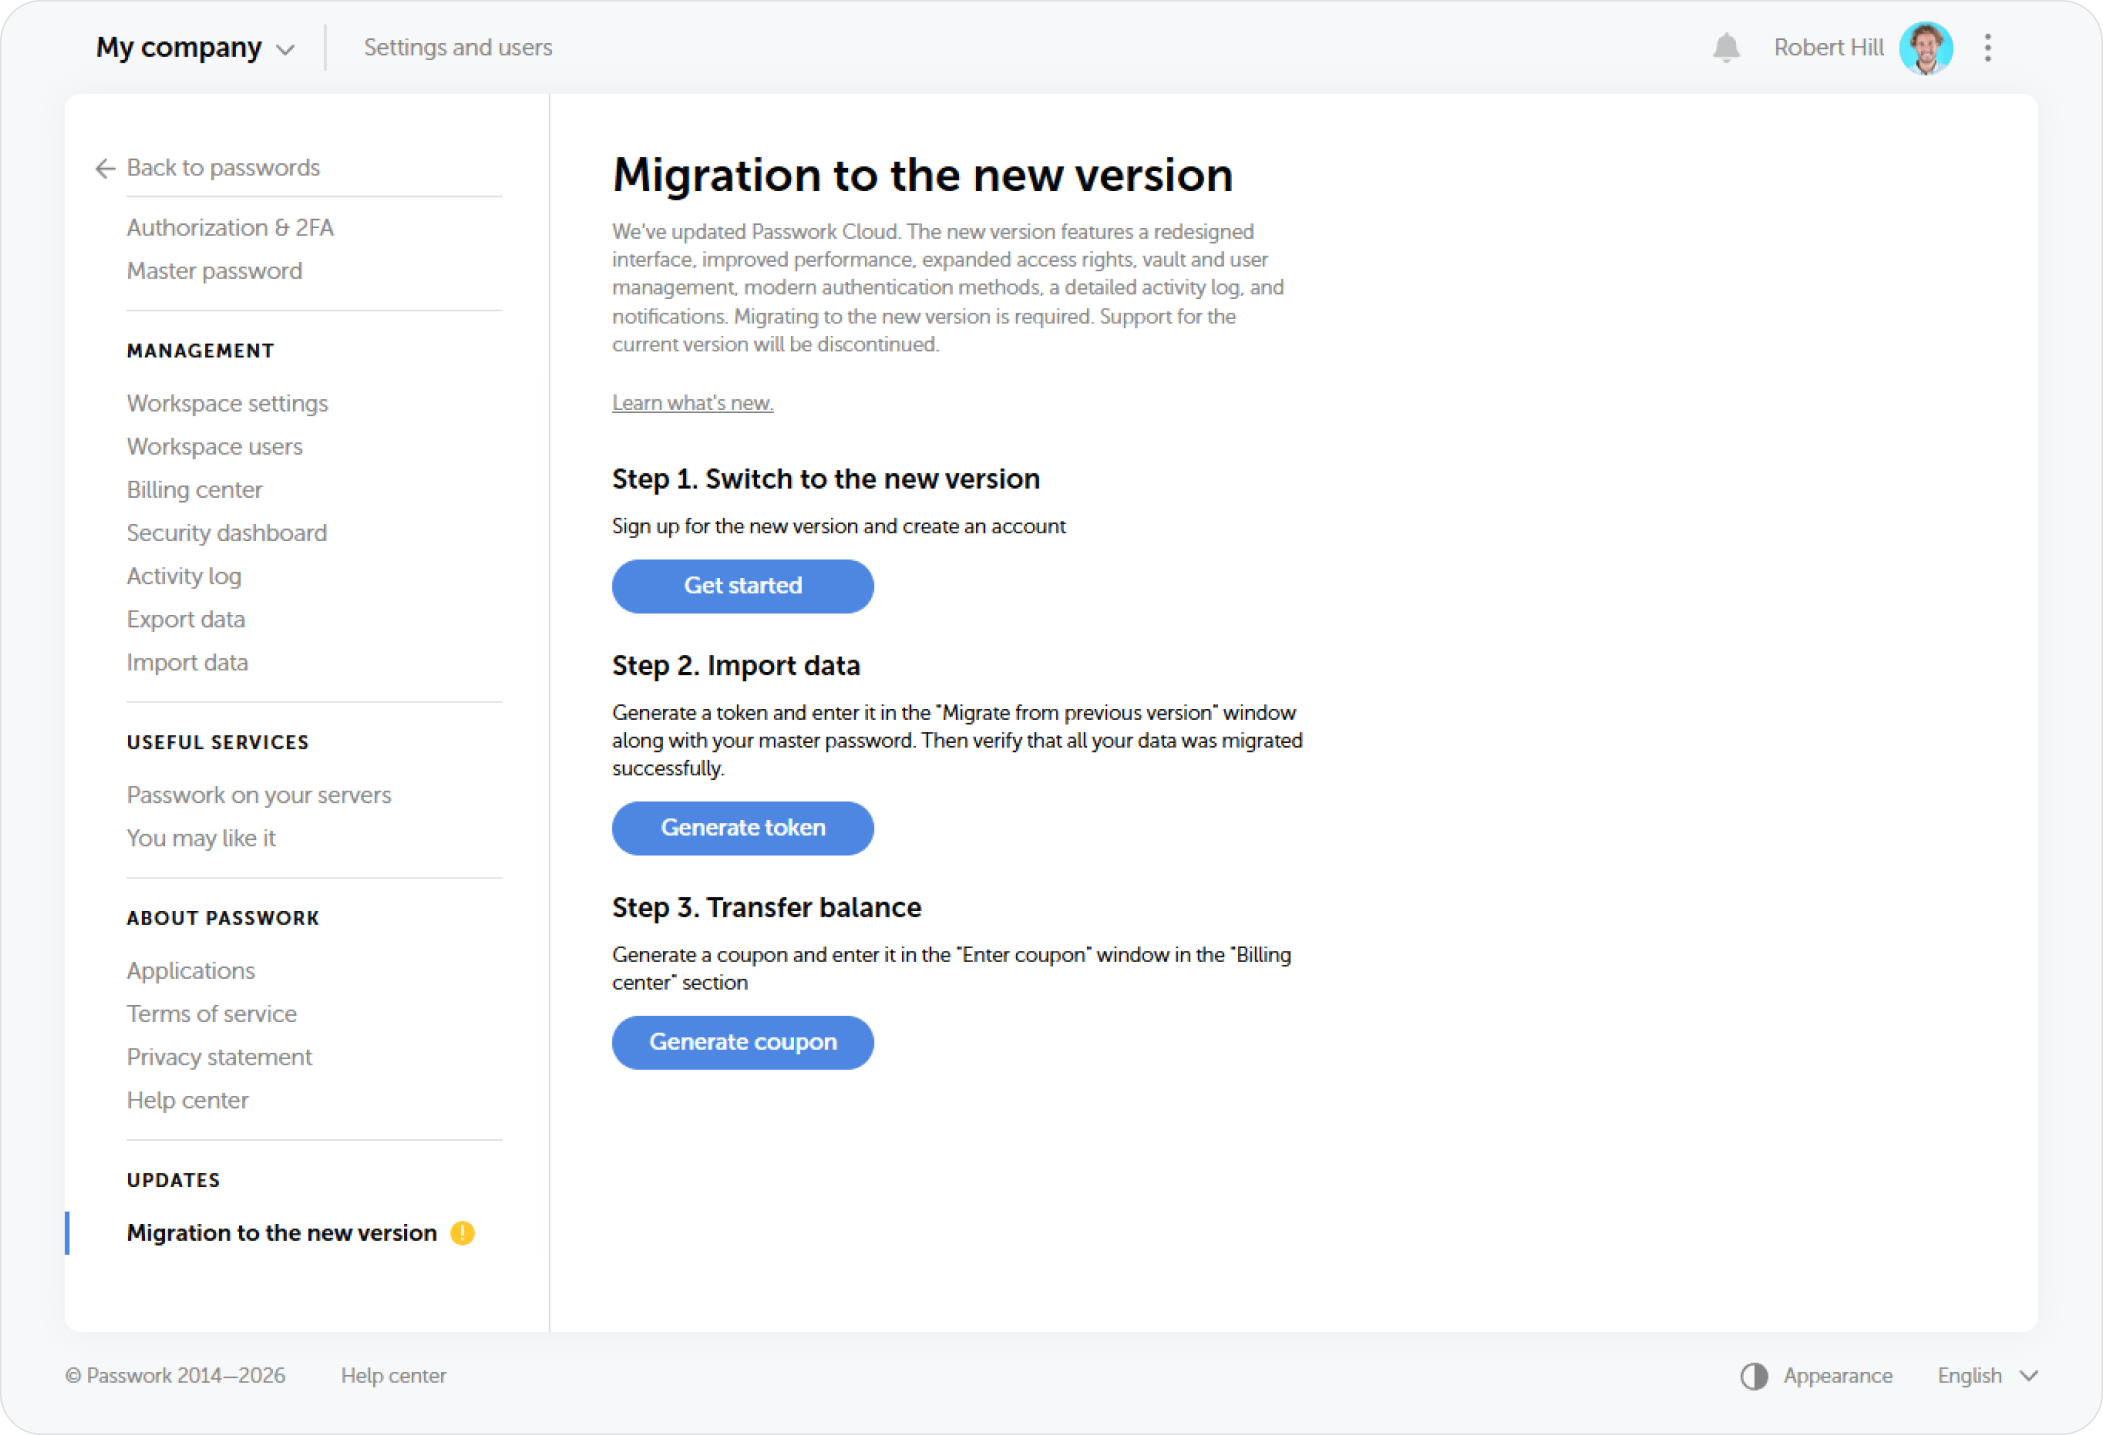The image size is (2103, 1435).
Task: Click the Passwork 2014—2026 copyright text
Action: coord(176,1376)
